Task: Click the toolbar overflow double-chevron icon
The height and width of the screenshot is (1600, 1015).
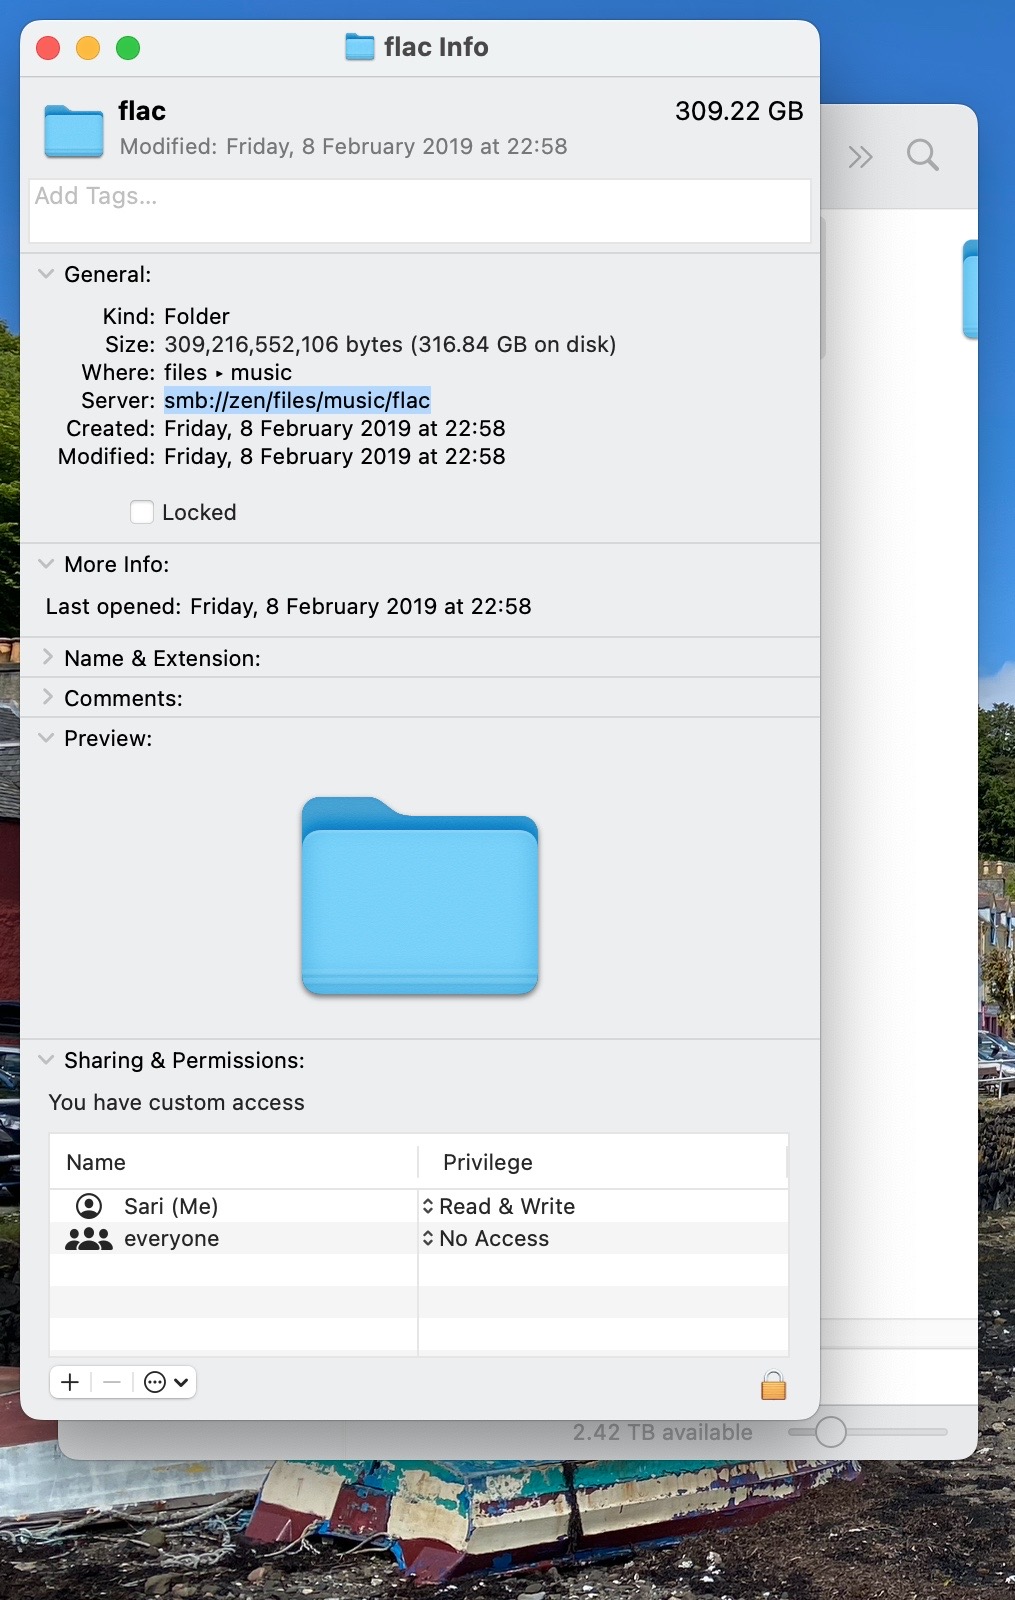Action: 860,157
